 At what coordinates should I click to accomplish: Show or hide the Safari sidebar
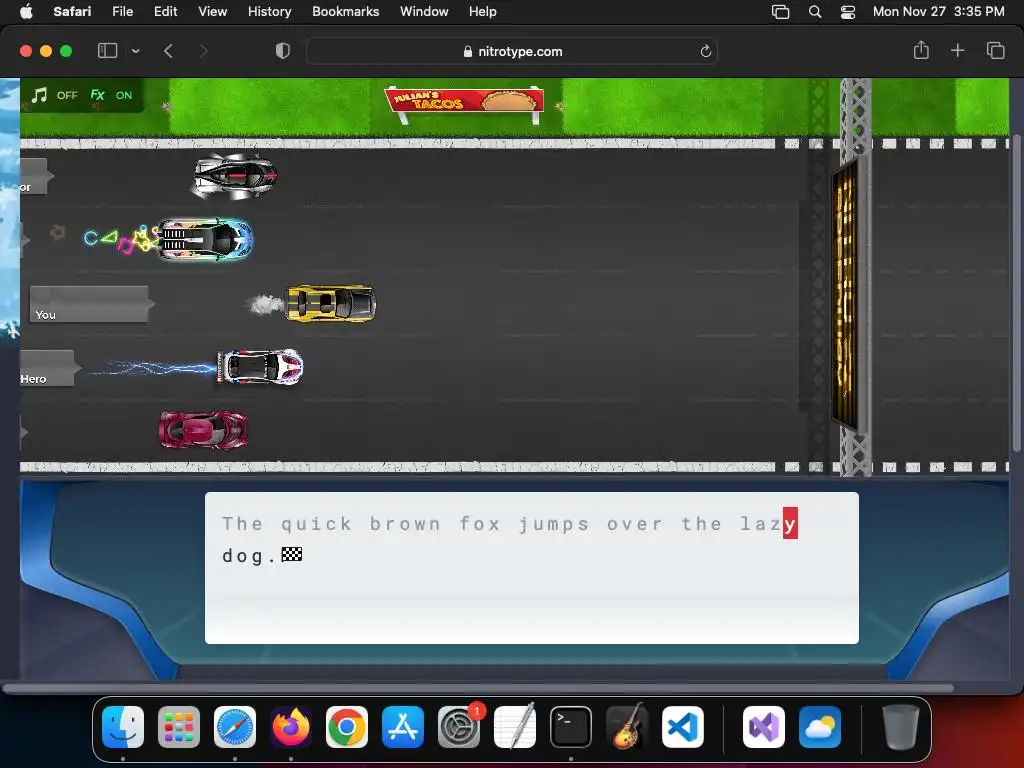107,51
